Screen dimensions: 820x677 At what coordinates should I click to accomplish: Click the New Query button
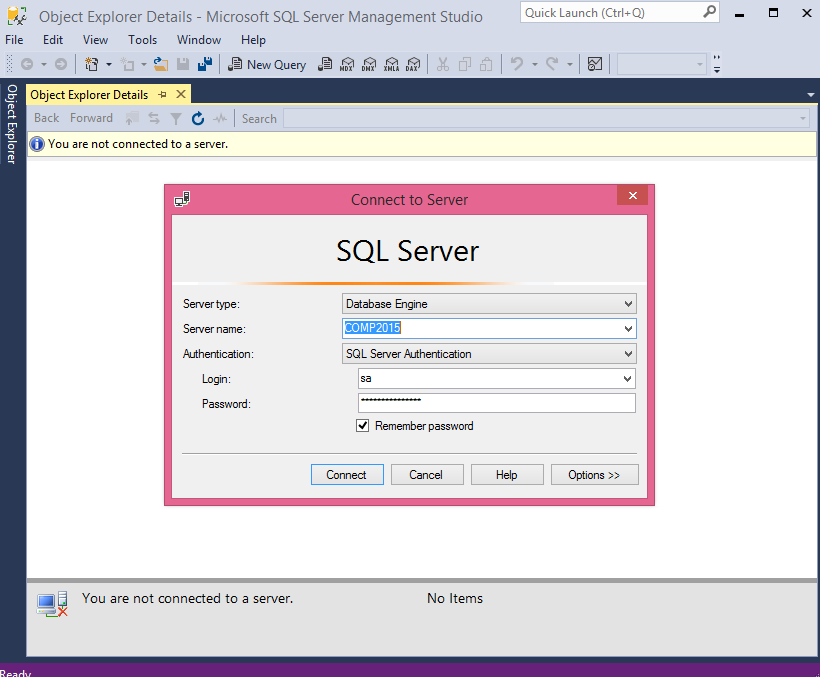(x=267, y=64)
